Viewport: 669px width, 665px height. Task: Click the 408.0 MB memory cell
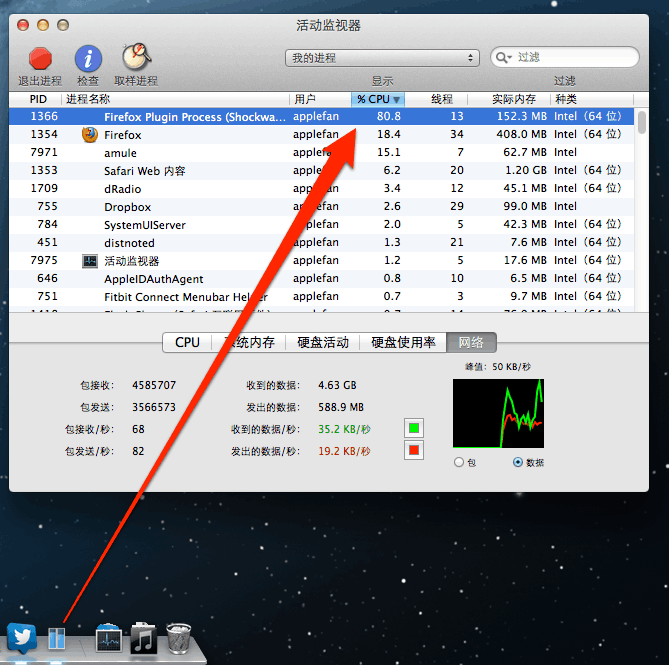521,134
